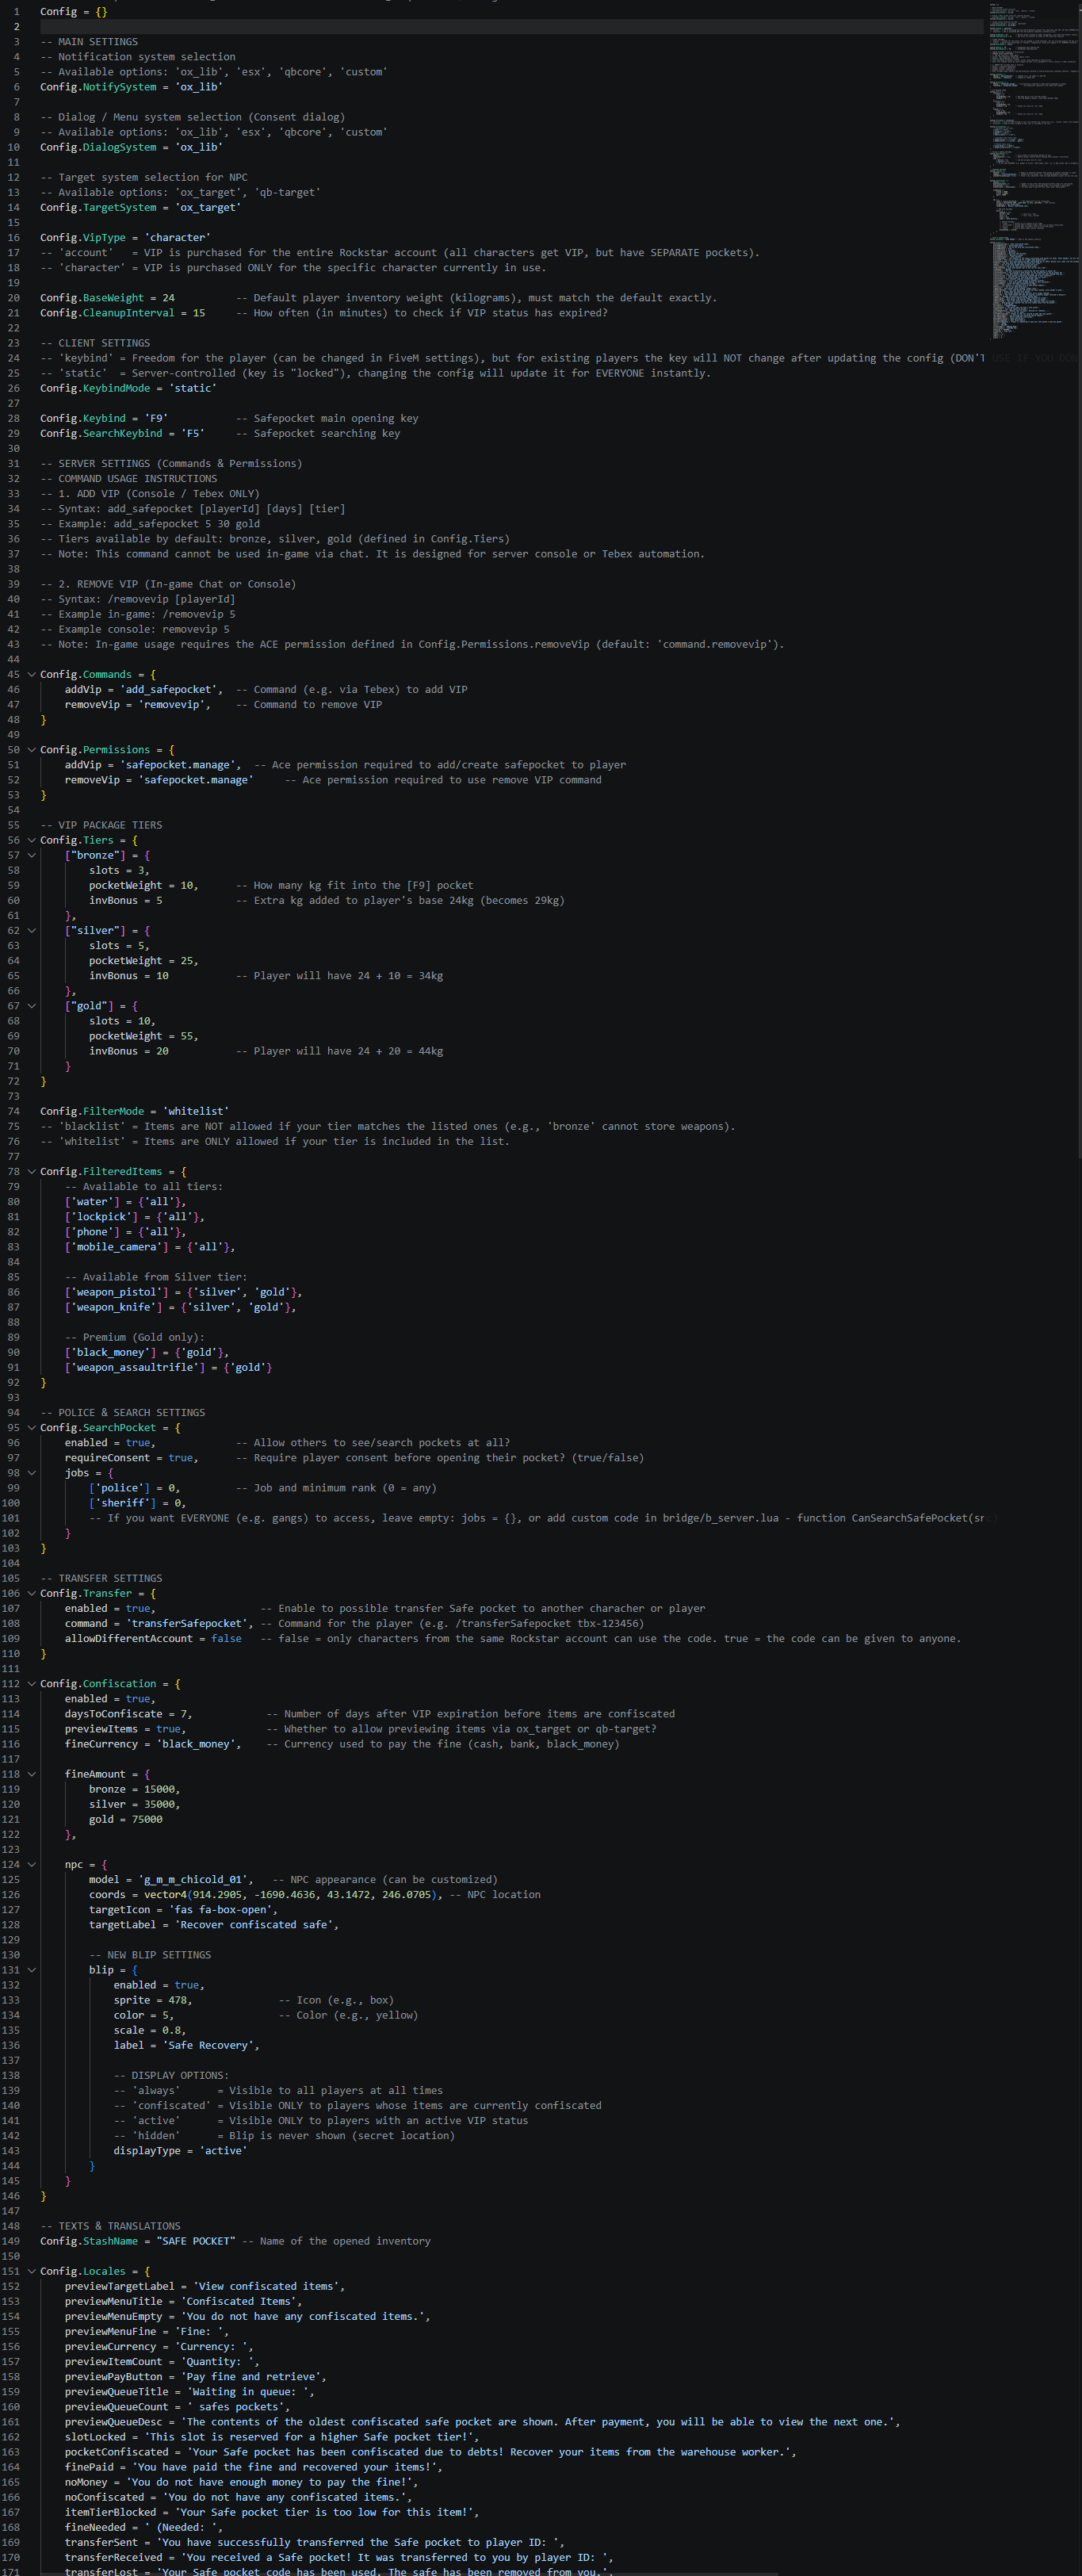Click 'ox_target' value of Config.TargetSystem
Viewport: 1082px width, 2576px height.
208,208
